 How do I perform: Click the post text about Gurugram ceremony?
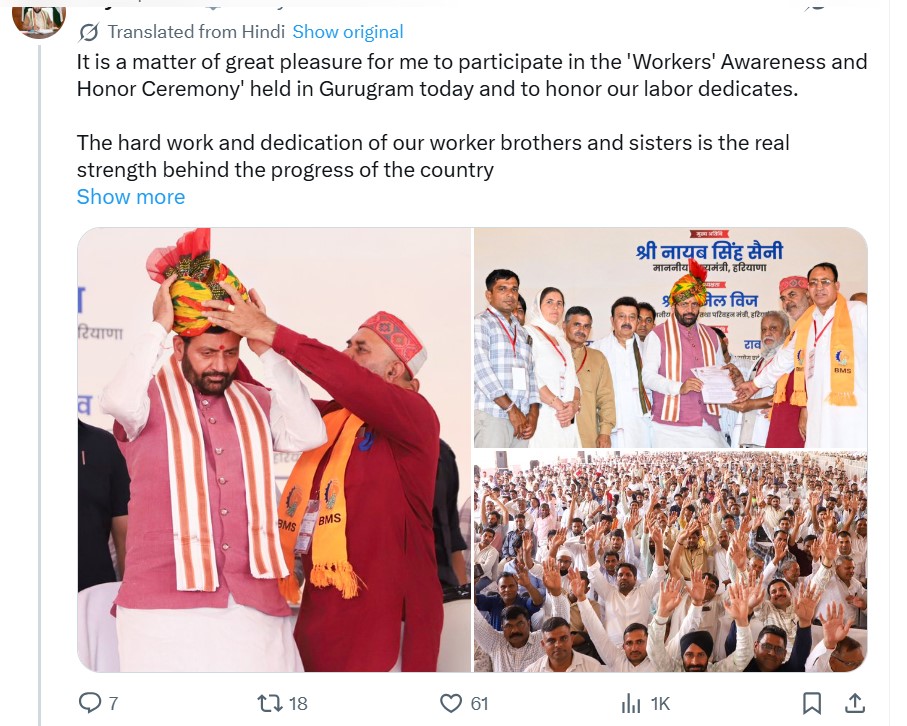click(x=471, y=75)
